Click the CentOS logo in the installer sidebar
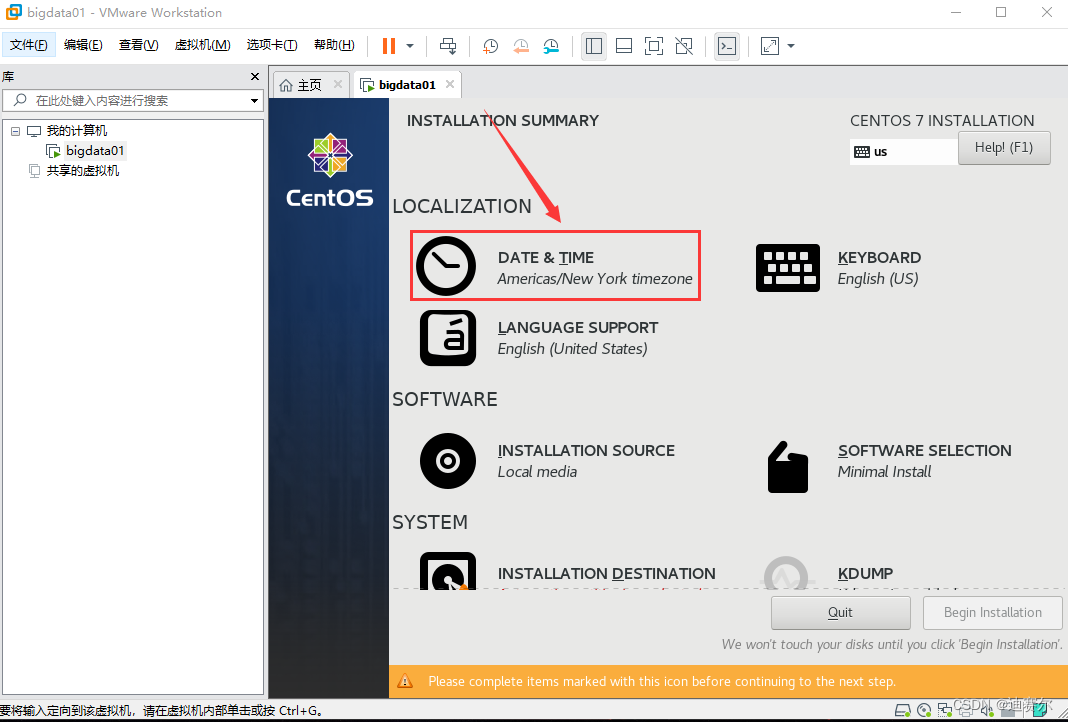 [330, 170]
